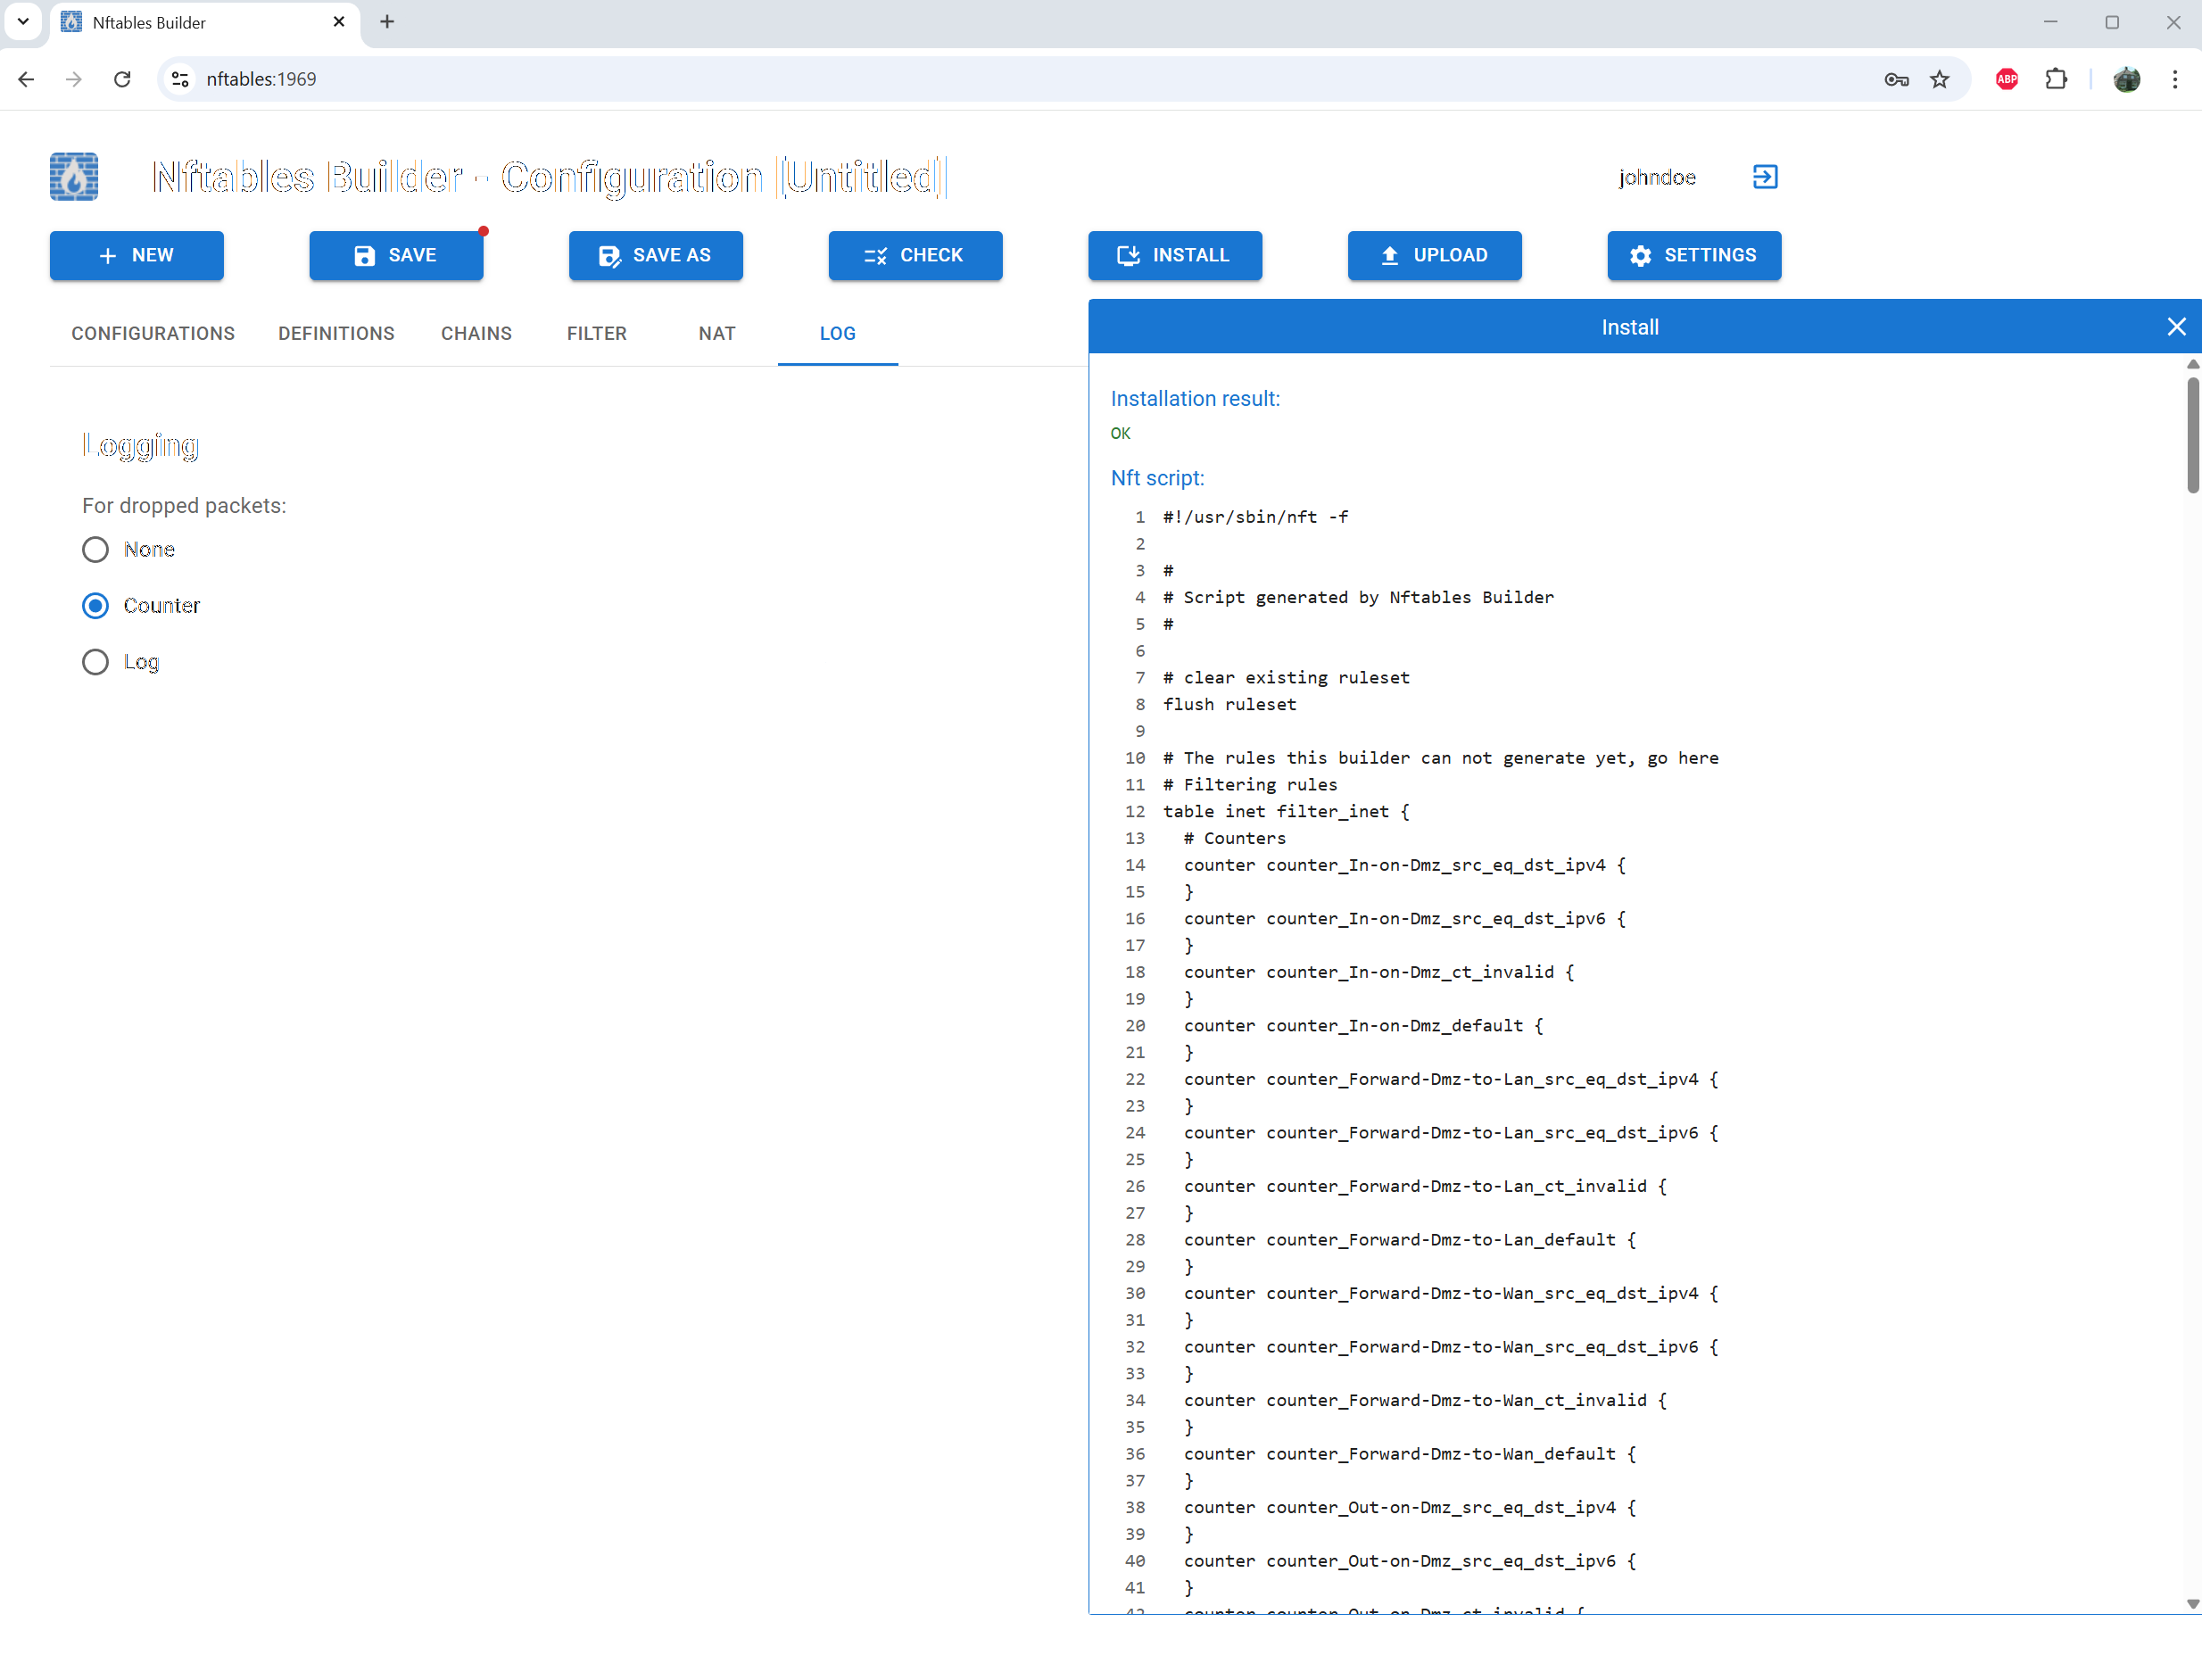Close the Install result panel
Viewport: 2202px width, 1680px height.
tap(2176, 326)
